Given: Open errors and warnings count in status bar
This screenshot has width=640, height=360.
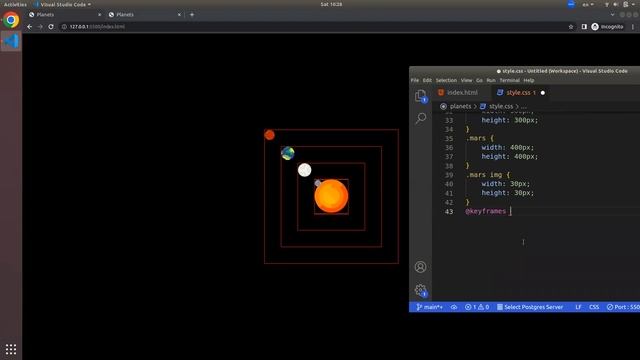Looking at the screenshot, I should 477,307.
